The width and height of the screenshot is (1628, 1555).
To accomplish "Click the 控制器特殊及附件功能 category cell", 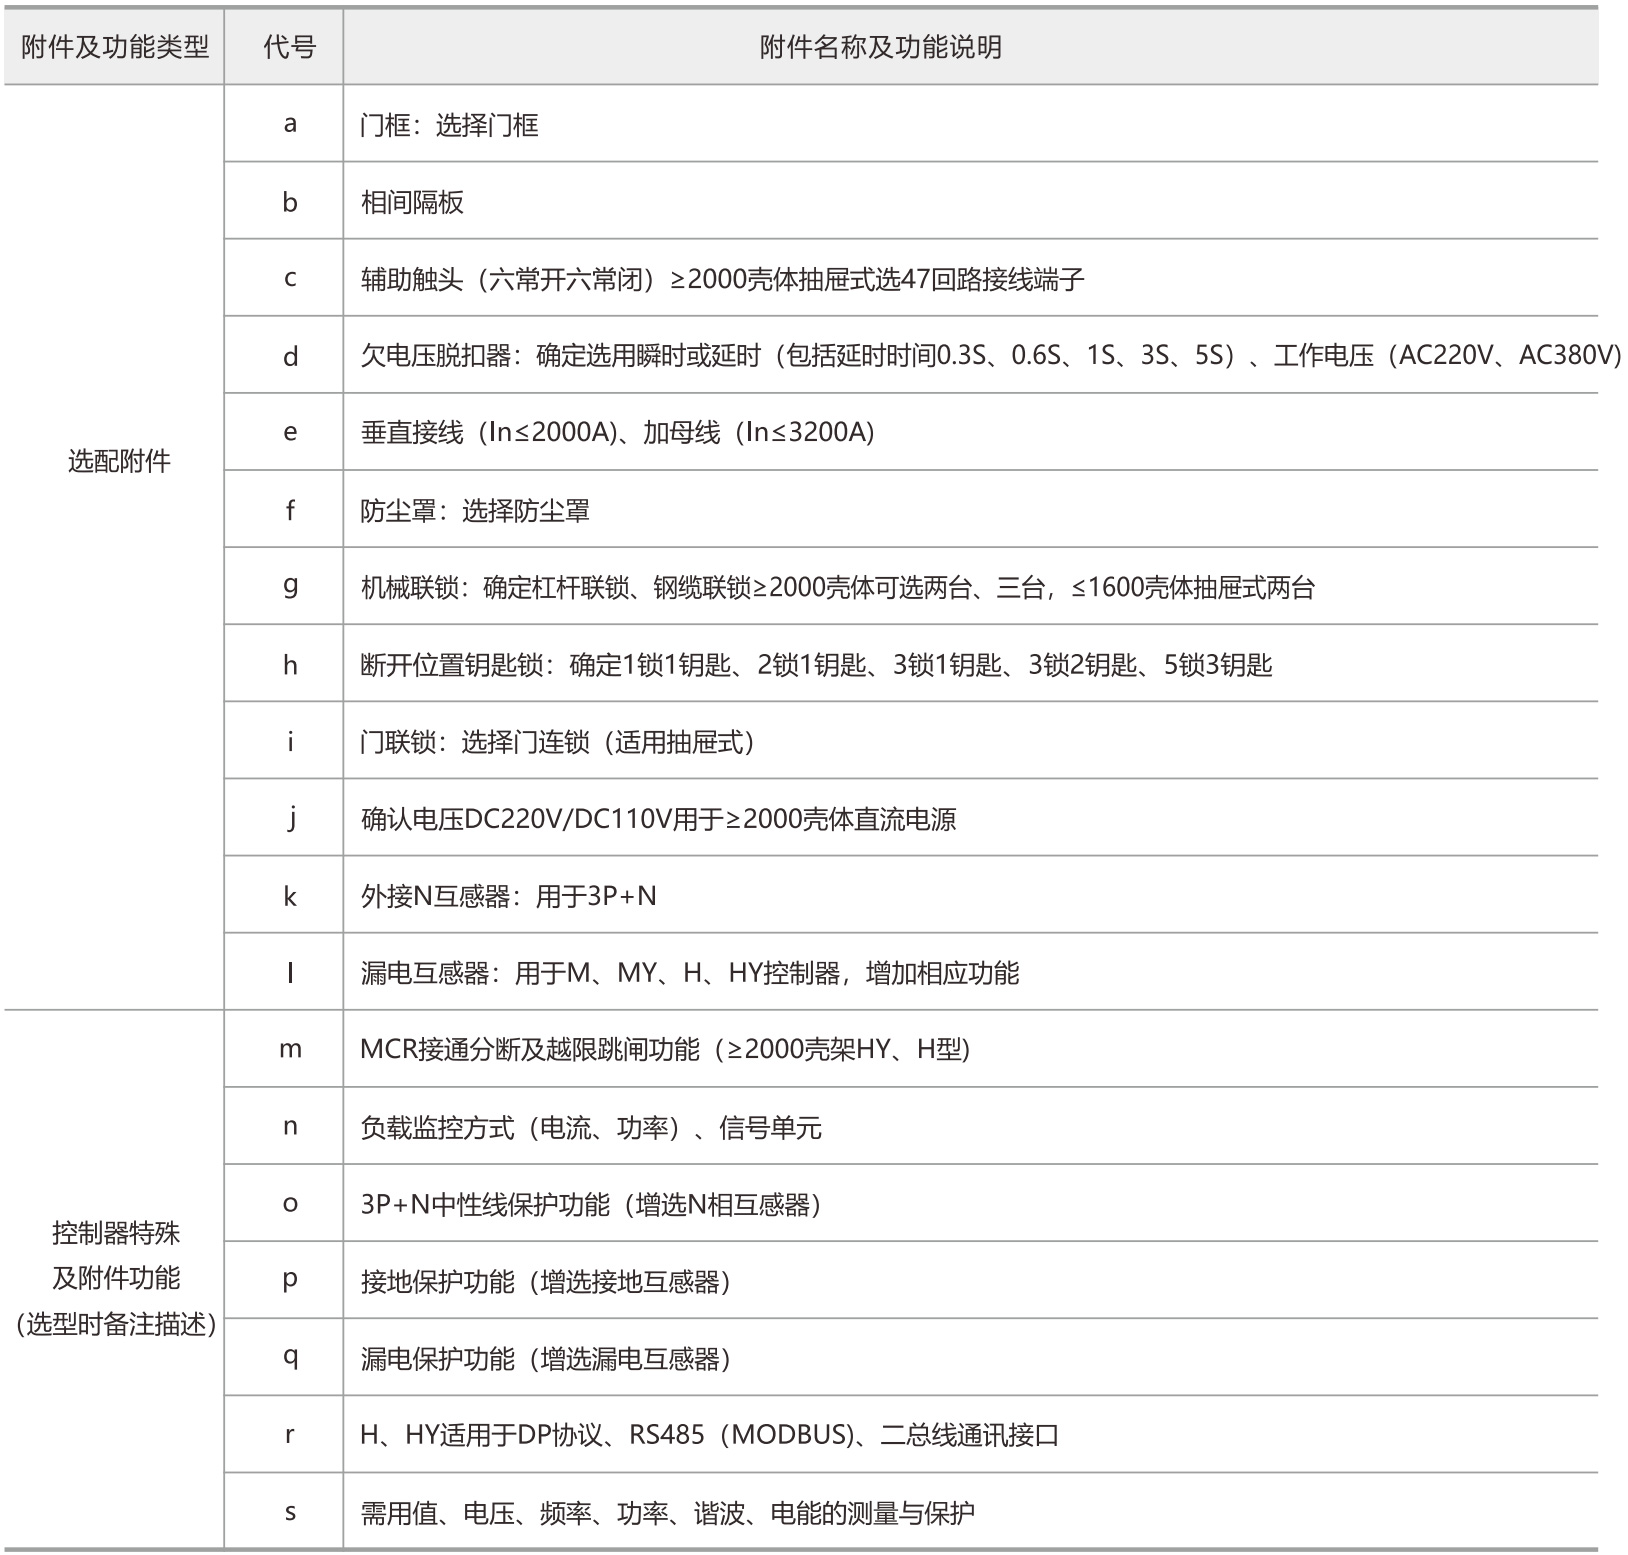I will click(x=117, y=1279).
